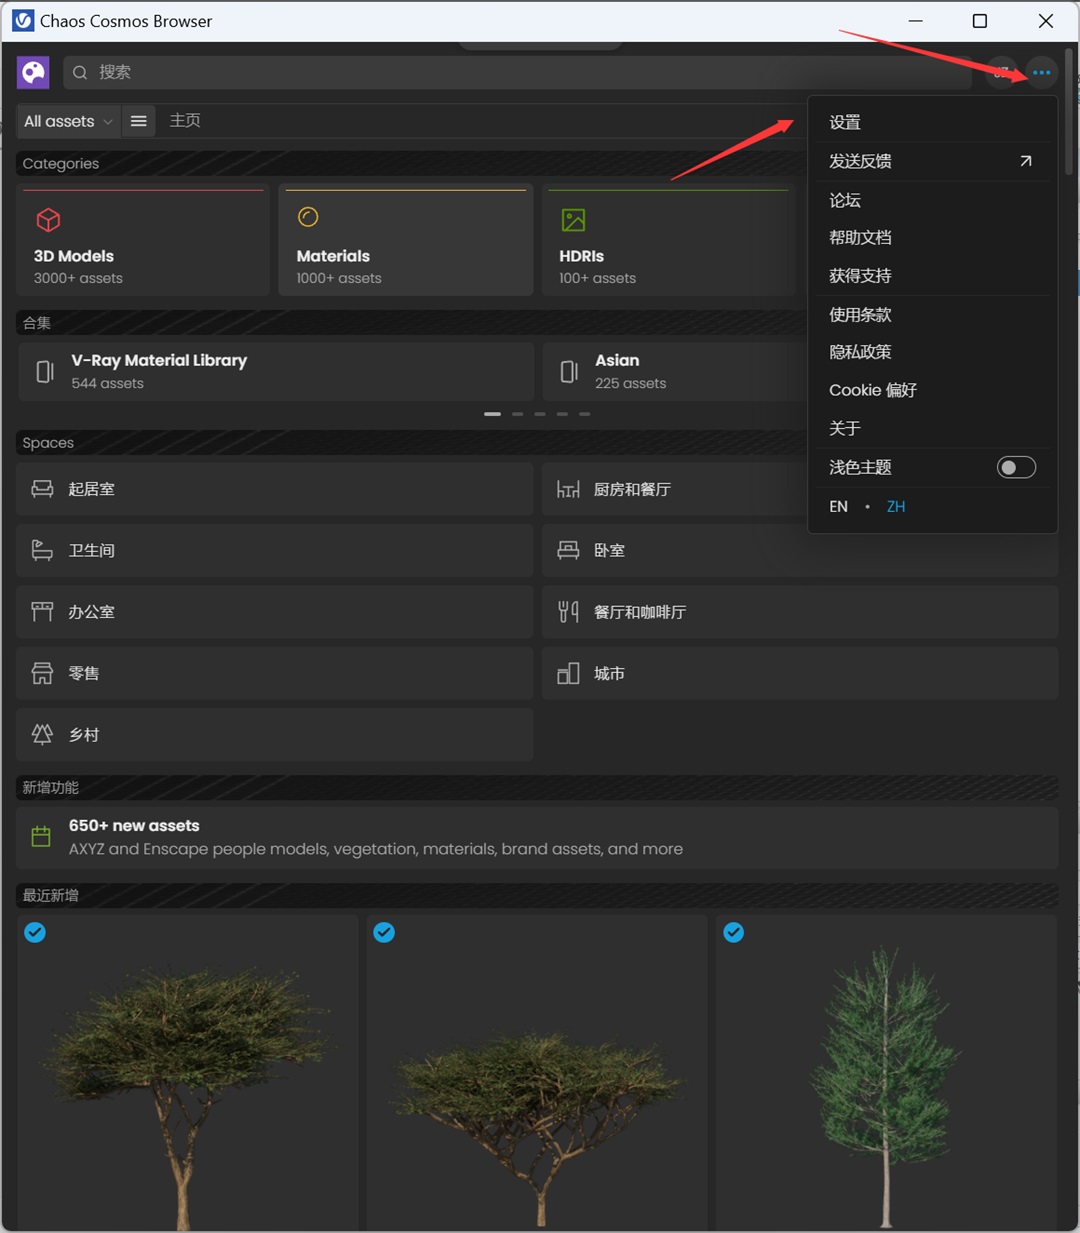Click the hamburger list menu icon
Image resolution: width=1080 pixels, height=1233 pixels.
(x=139, y=121)
